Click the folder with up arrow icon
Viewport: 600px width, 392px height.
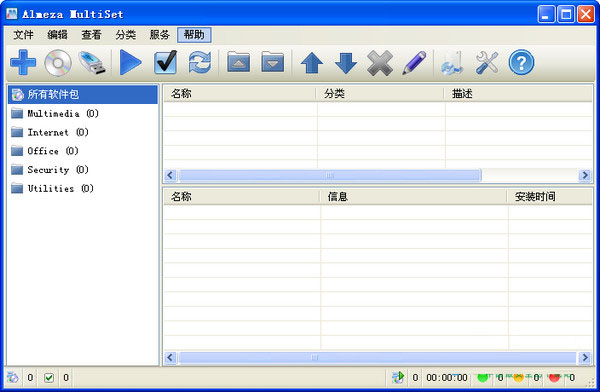[x=238, y=62]
